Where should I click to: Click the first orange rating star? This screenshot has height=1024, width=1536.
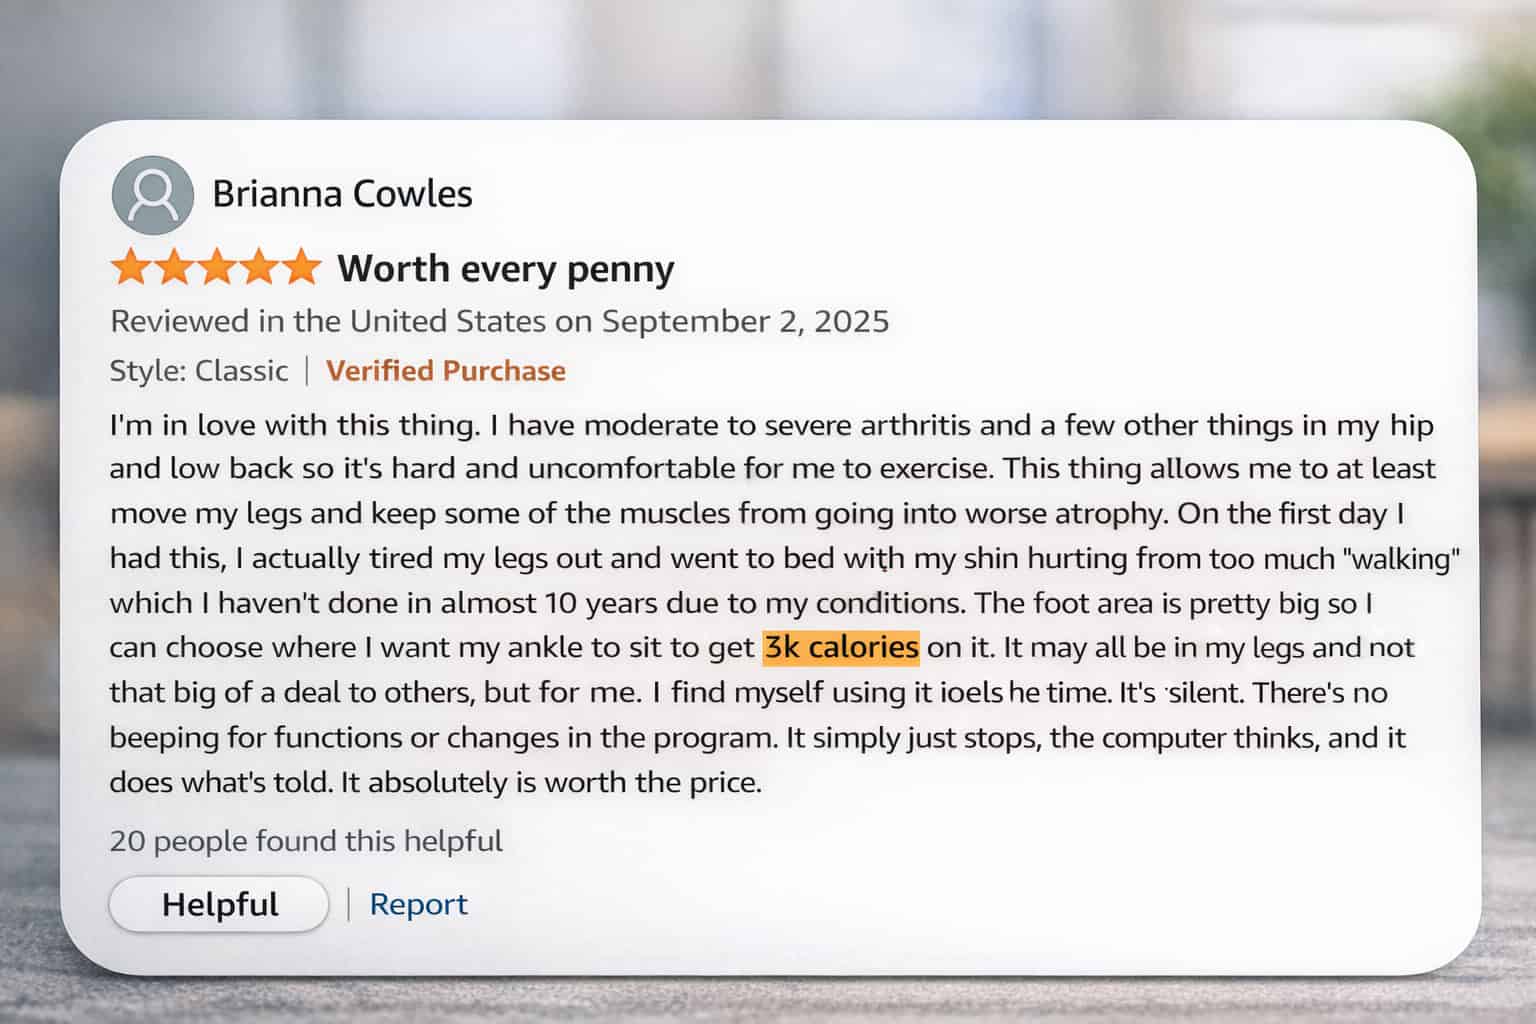[x=129, y=268]
